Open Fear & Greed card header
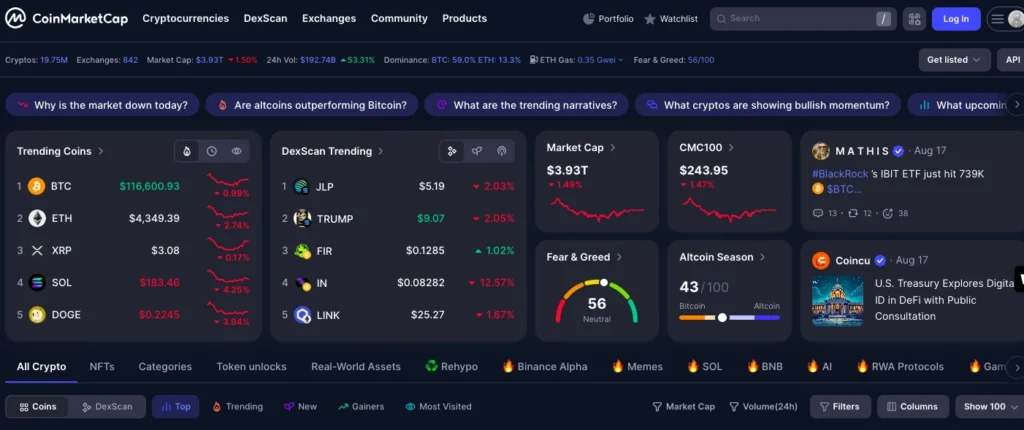 (584, 257)
